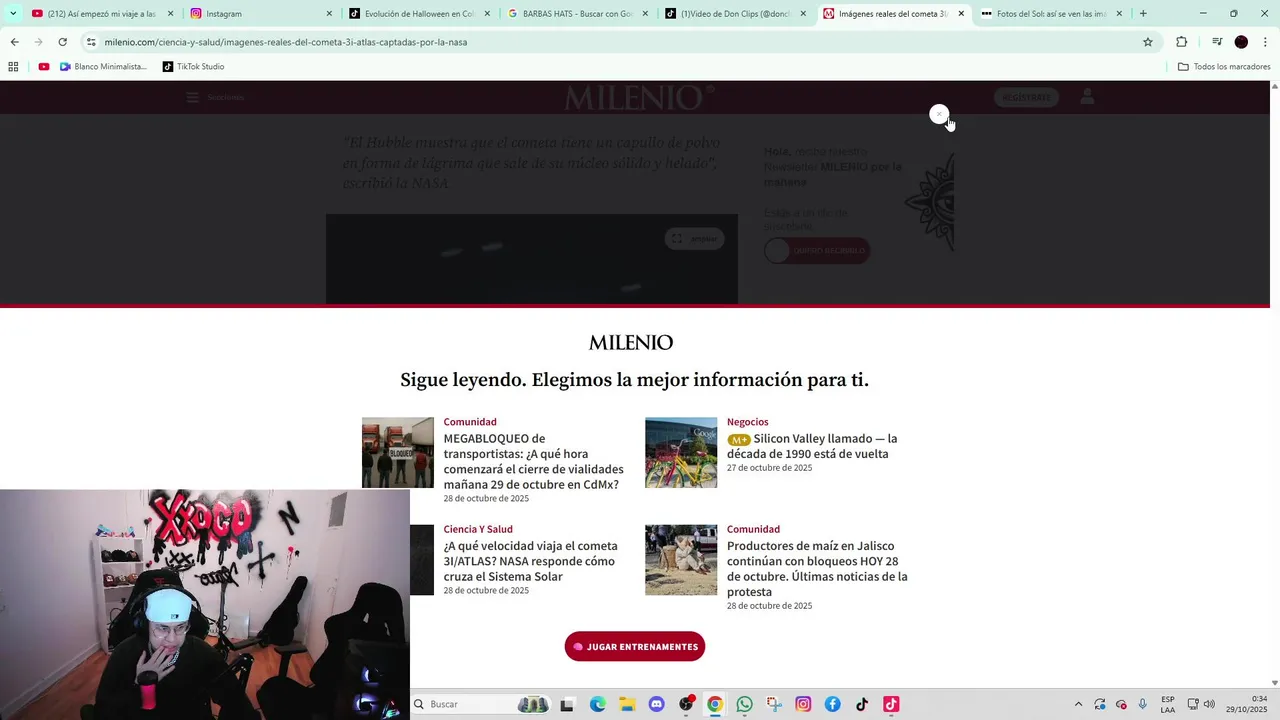Open WhatsApp from the taskbar
Screen dimensions: 1280x720
pyautogui.click(x=744, y=704)
